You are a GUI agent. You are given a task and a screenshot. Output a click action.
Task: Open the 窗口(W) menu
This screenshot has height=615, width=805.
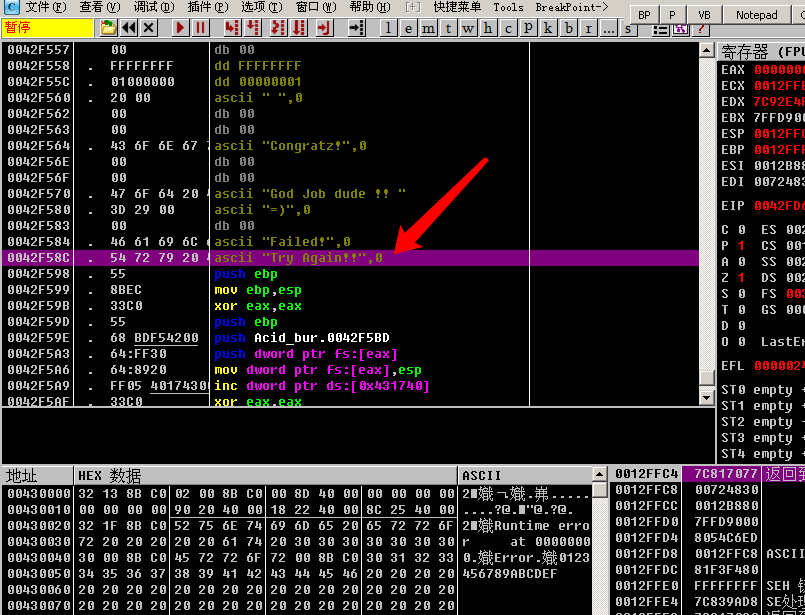pos(316,7)
